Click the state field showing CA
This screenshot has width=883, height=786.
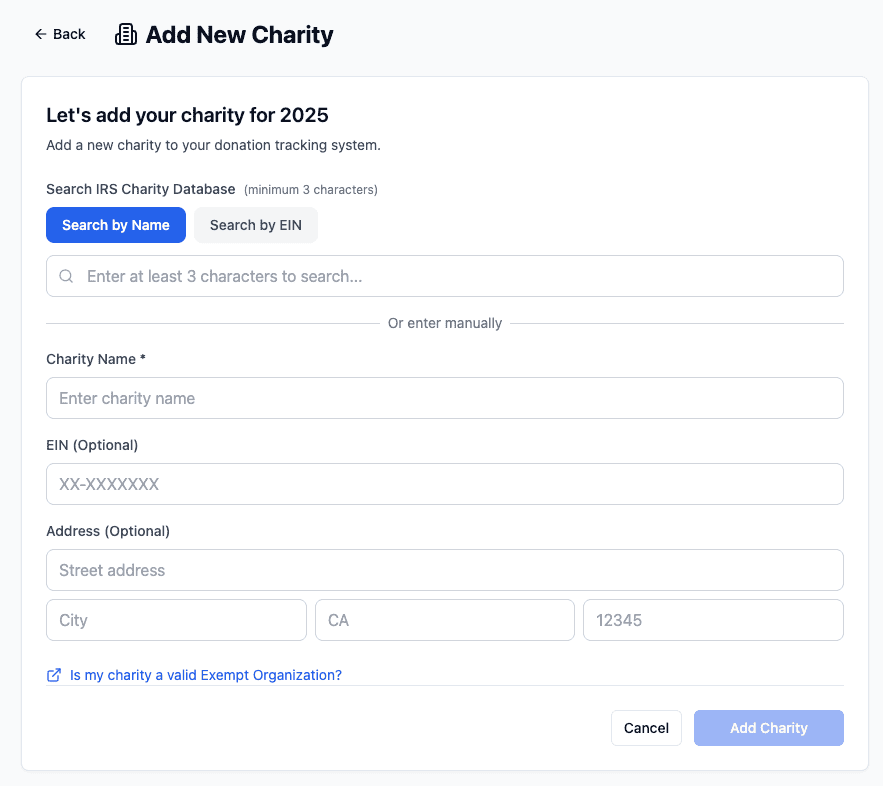(445, 620)
